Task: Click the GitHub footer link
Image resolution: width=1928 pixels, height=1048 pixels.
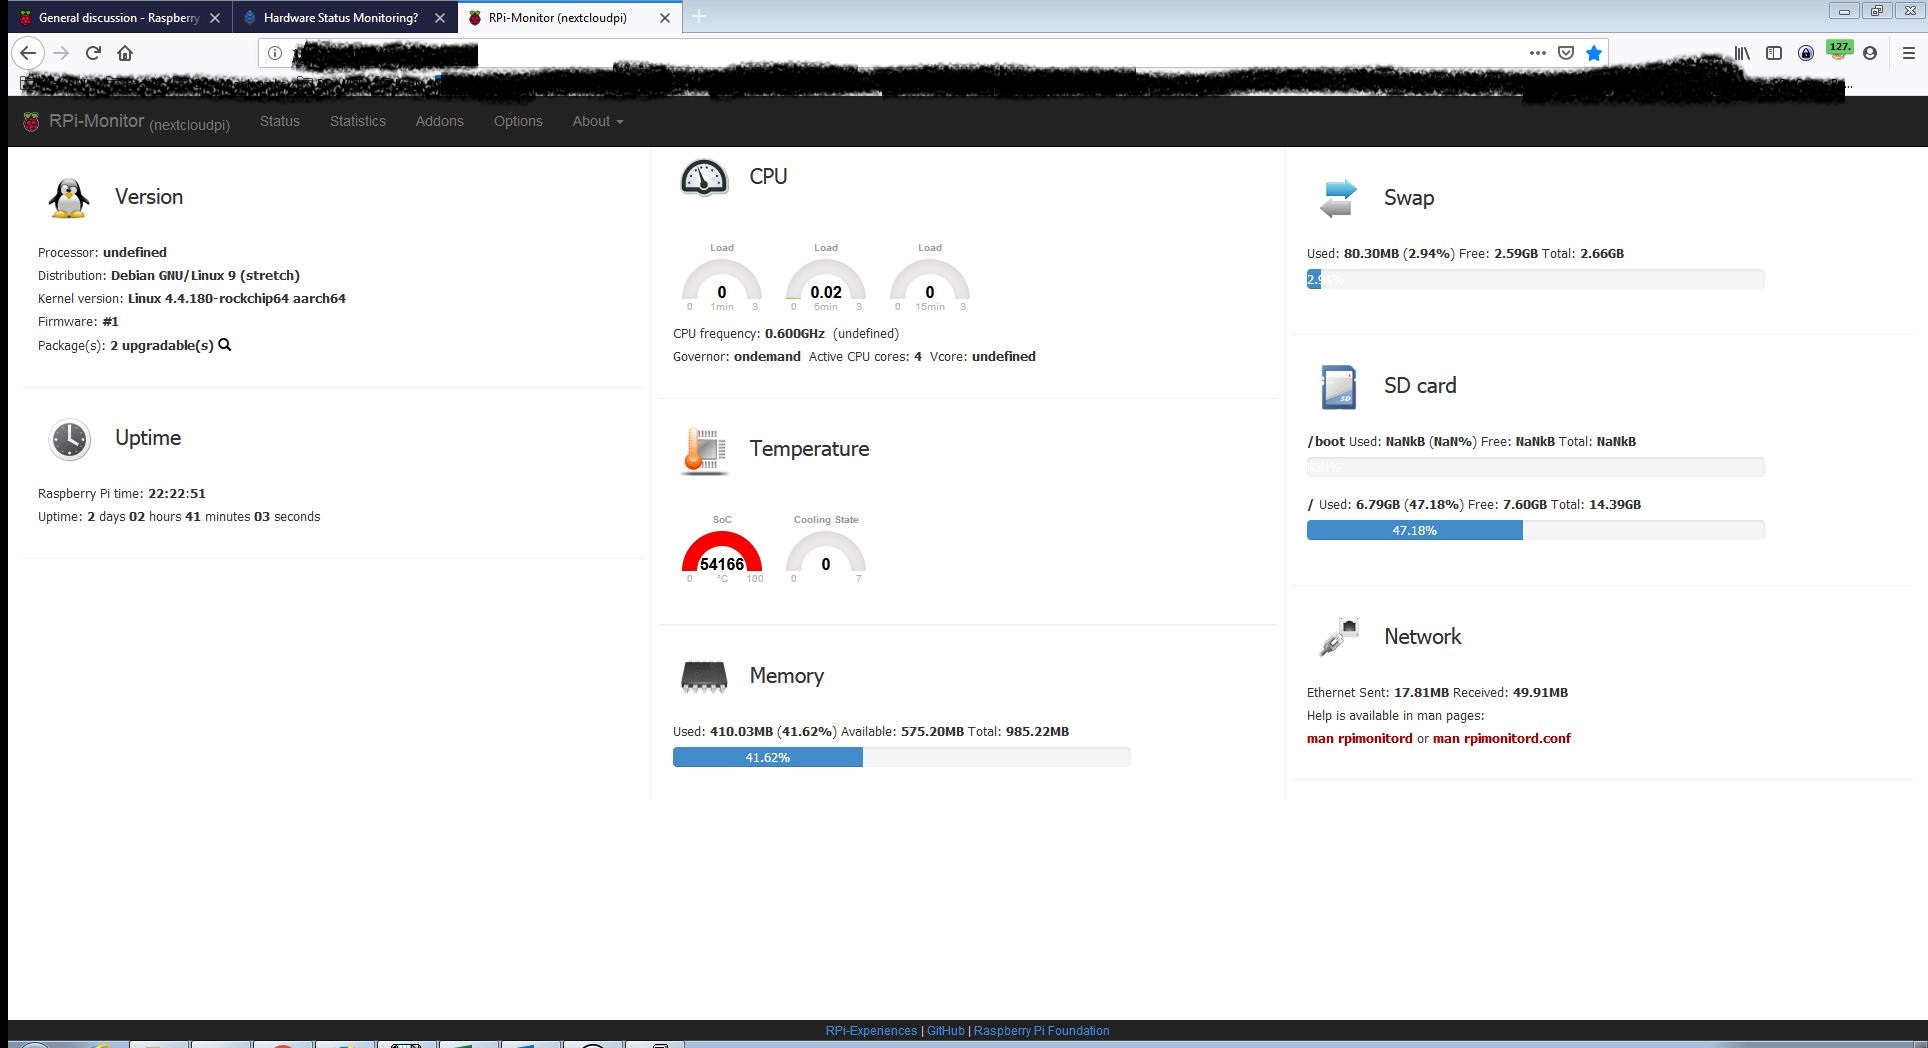Action: (x=945, y=1031)
